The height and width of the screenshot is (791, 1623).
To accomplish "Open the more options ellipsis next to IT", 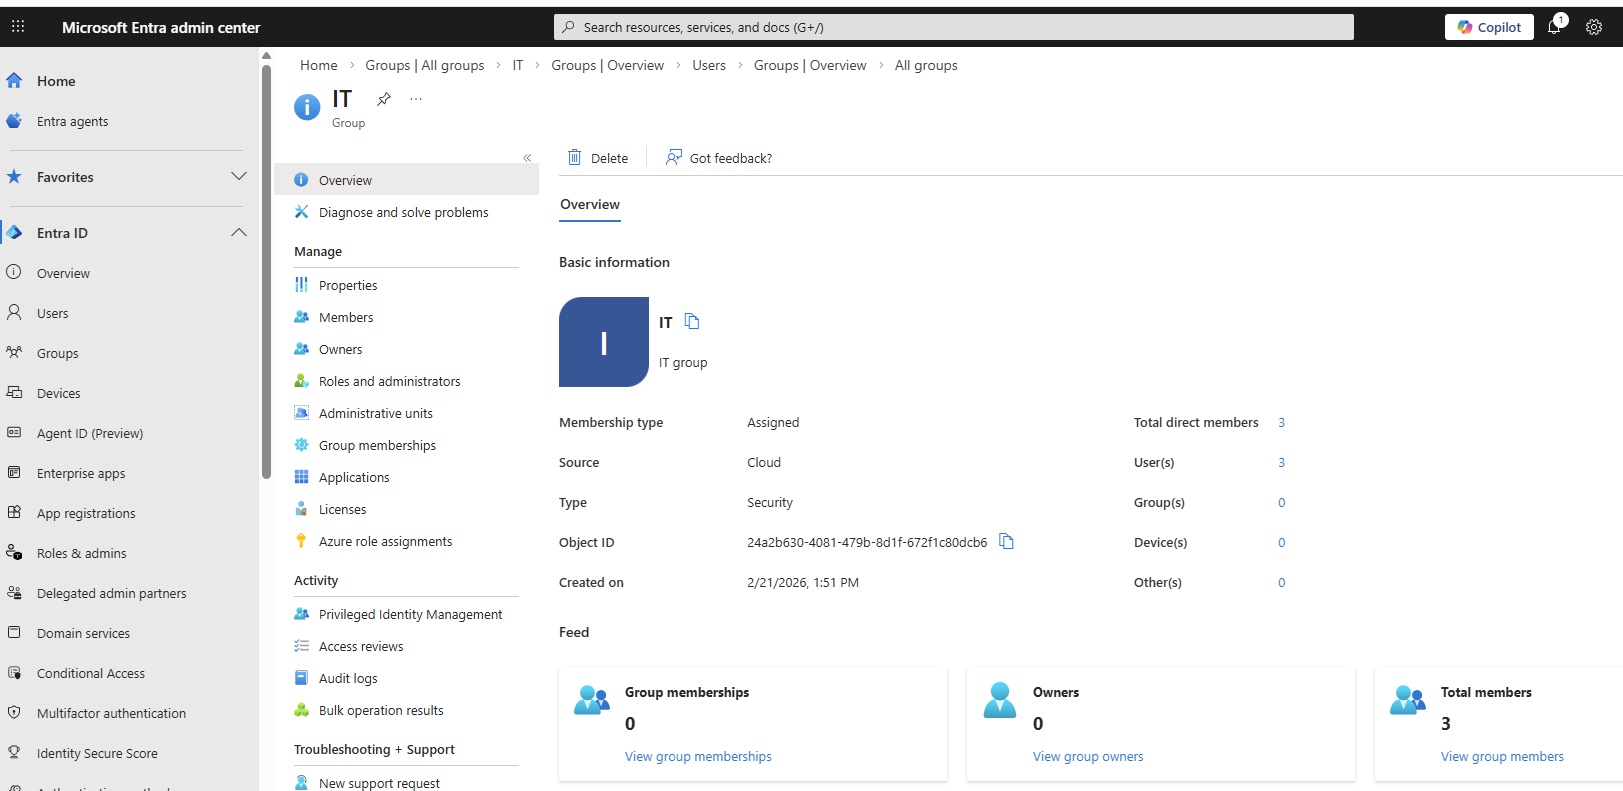I will coord(416,99).
